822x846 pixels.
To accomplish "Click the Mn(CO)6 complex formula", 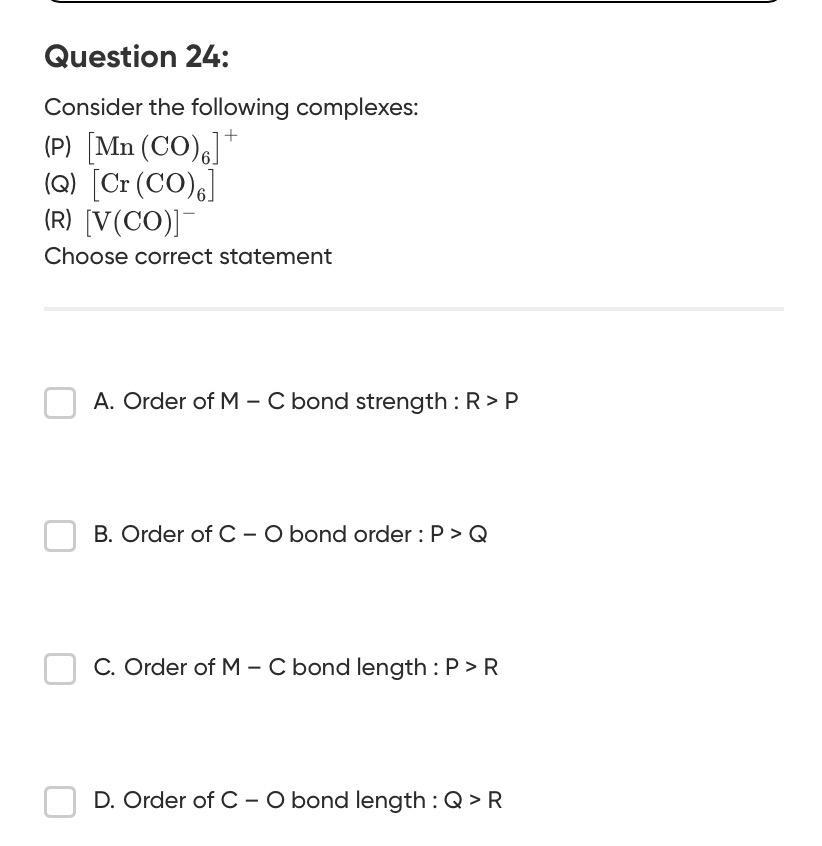I will tap(160, 148).
